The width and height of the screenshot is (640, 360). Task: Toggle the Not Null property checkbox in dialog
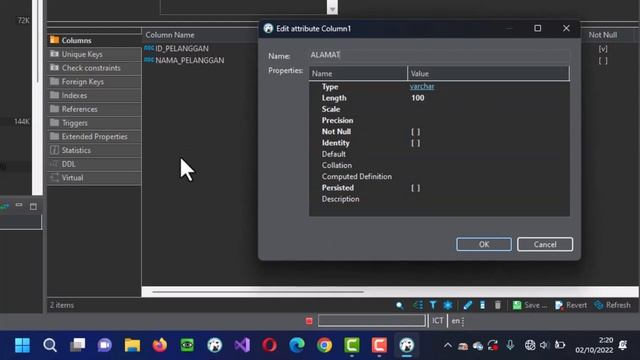pos(416,132)
